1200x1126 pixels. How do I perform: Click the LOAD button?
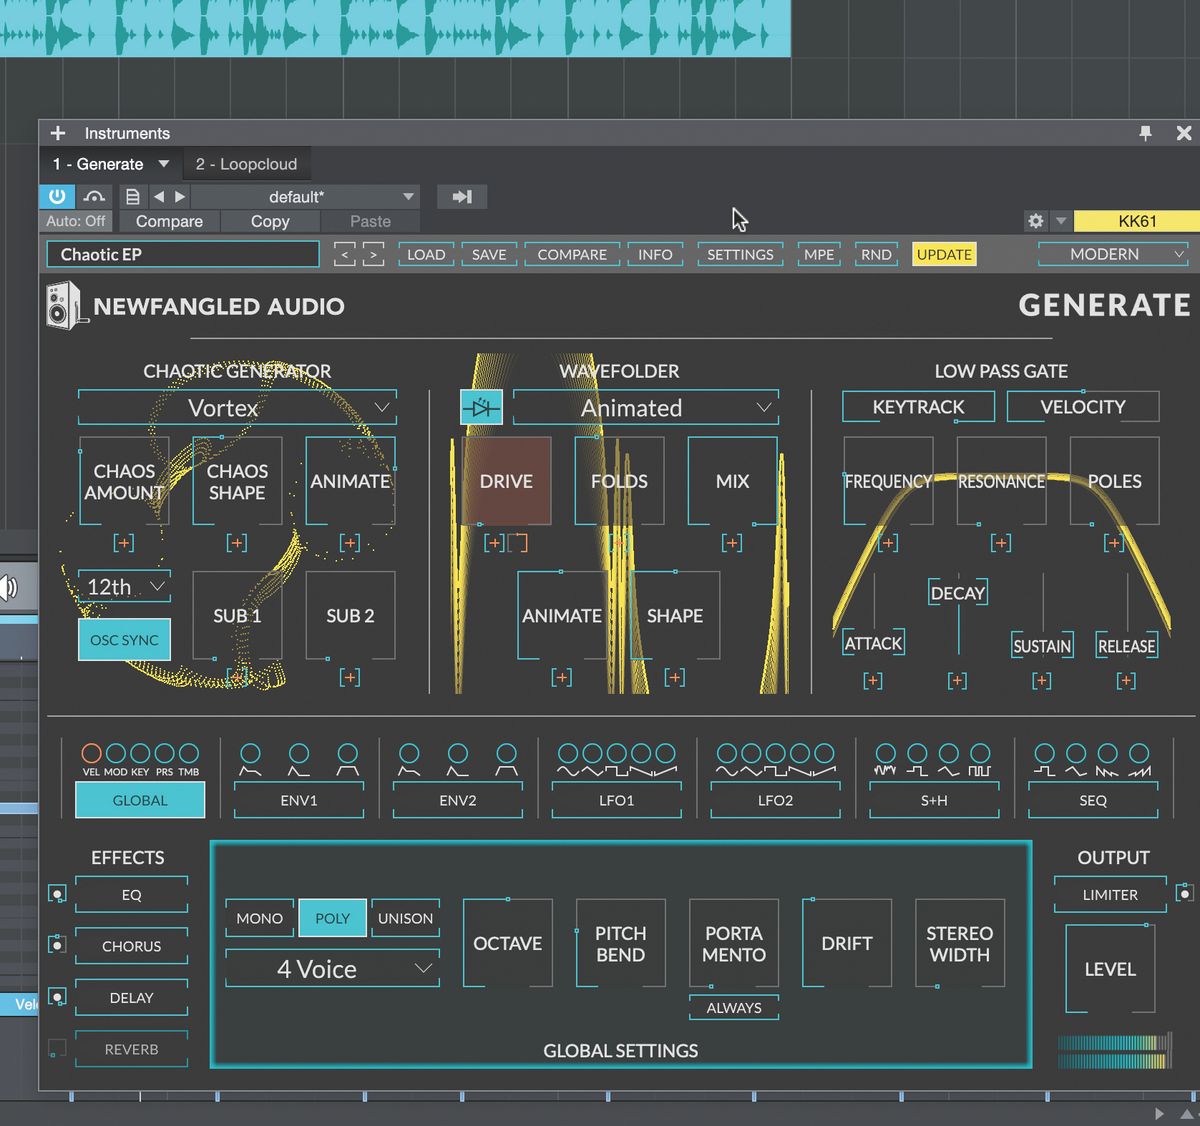click(x=426, y=255)
